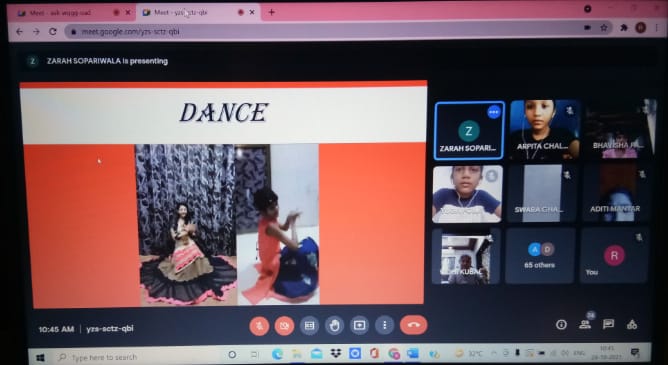
Task: Show everyone using the people icon
Action: coord(585,325)
